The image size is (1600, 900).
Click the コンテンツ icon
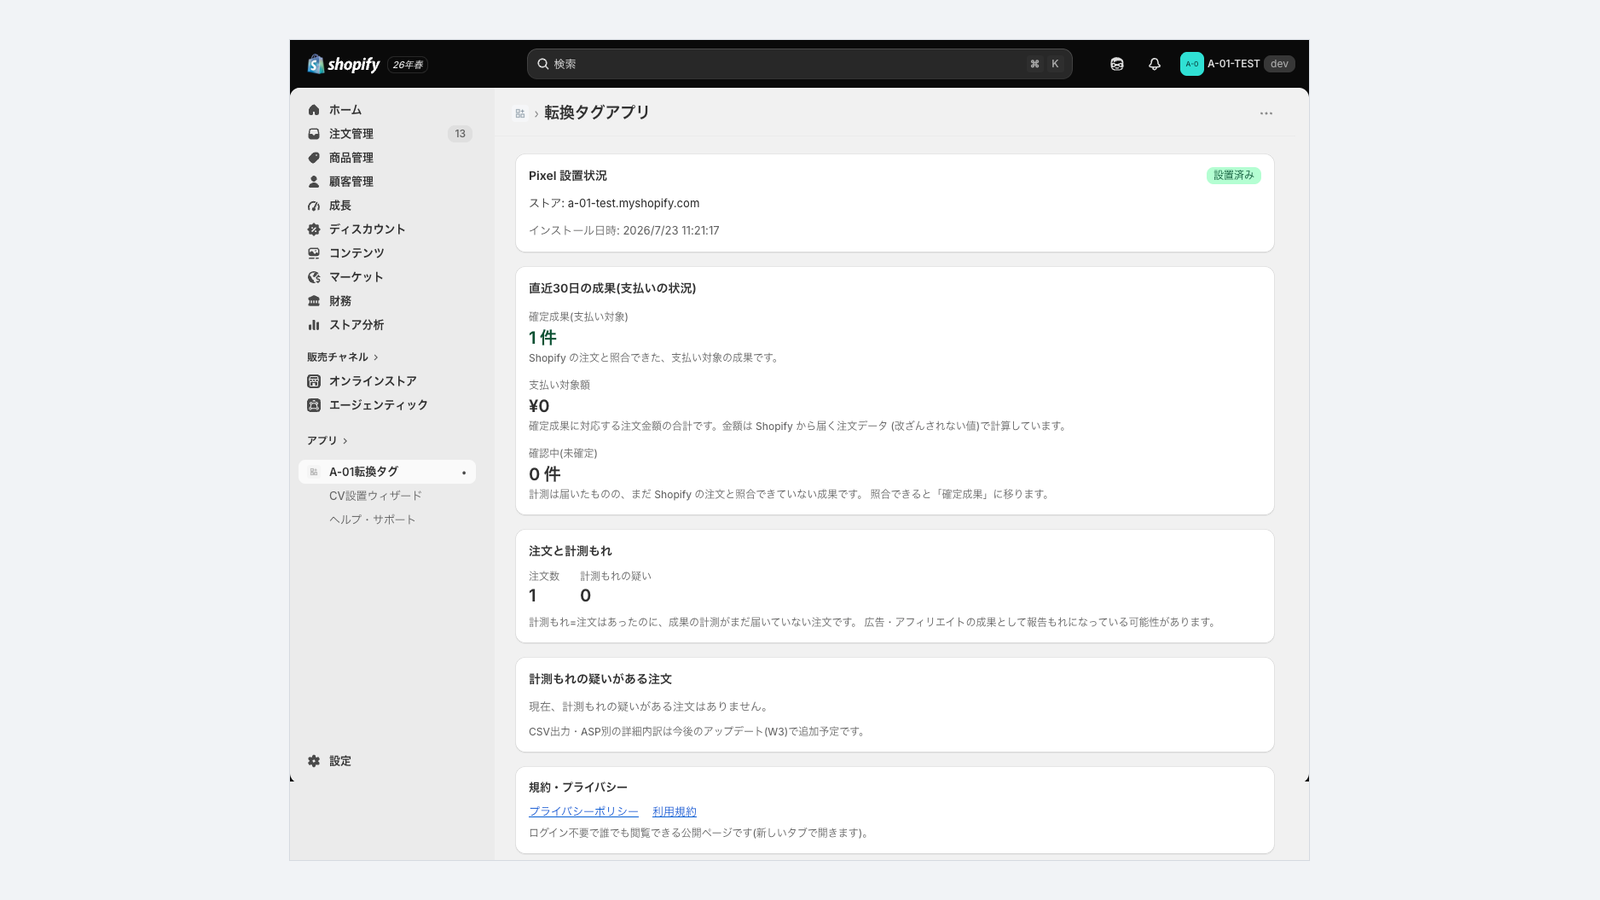point(314,253)
